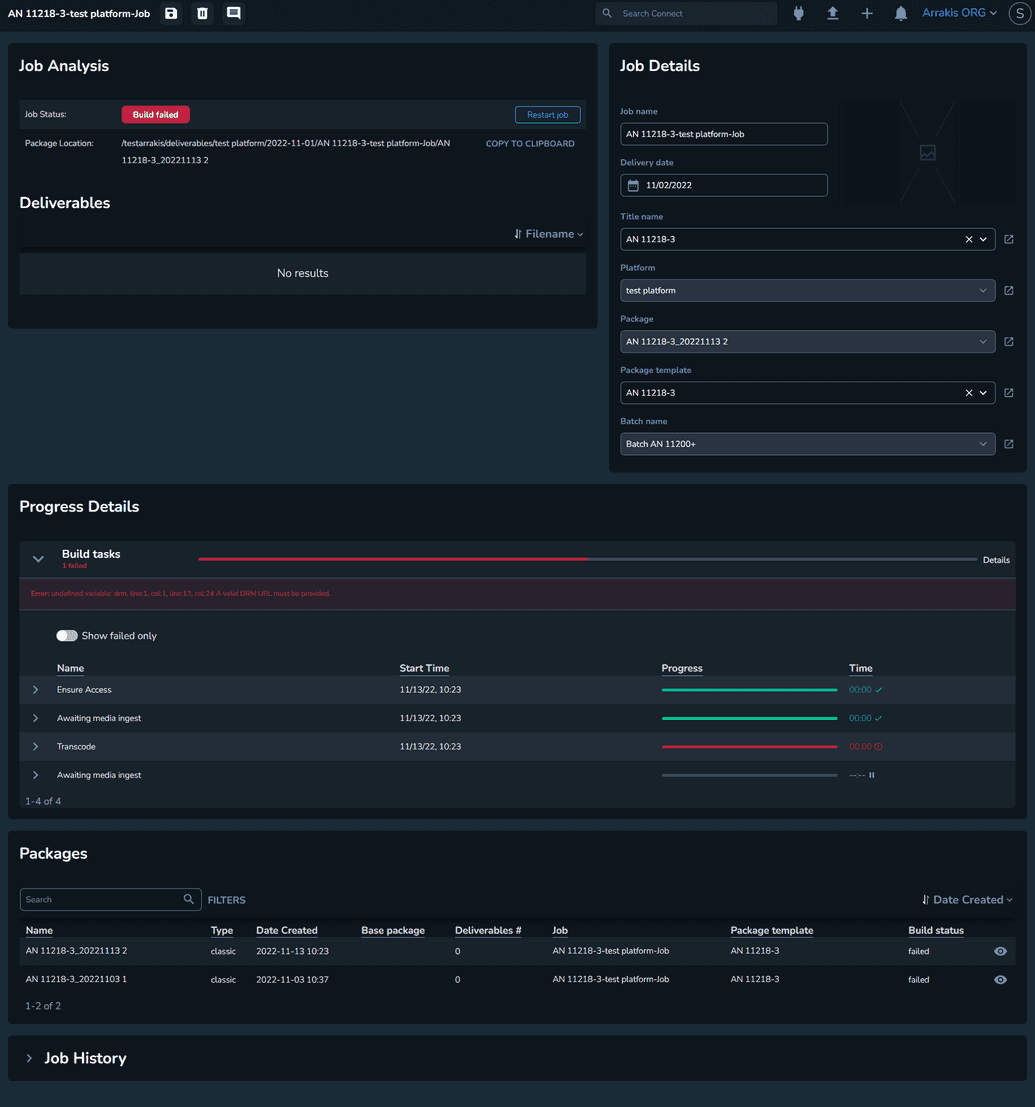Sort packages by Type column
1035x1107 pixels.
pos(222,931)
